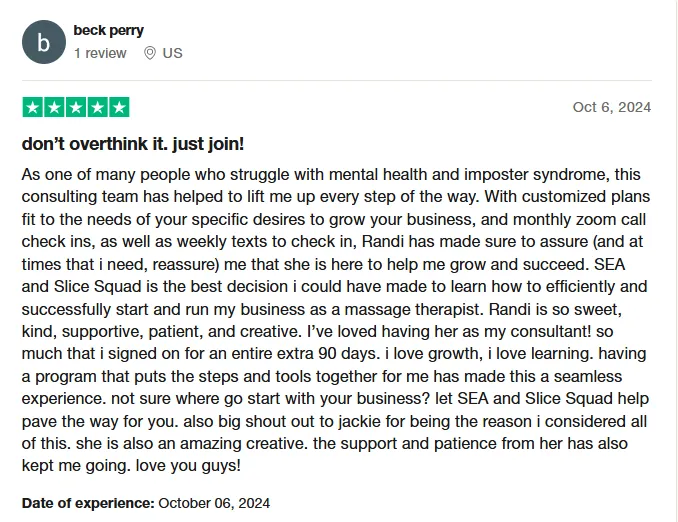The width and height of the screenshot is (678, 522).
Task: Click the horizontal divider below reviewer info
Action: [337, 80]
